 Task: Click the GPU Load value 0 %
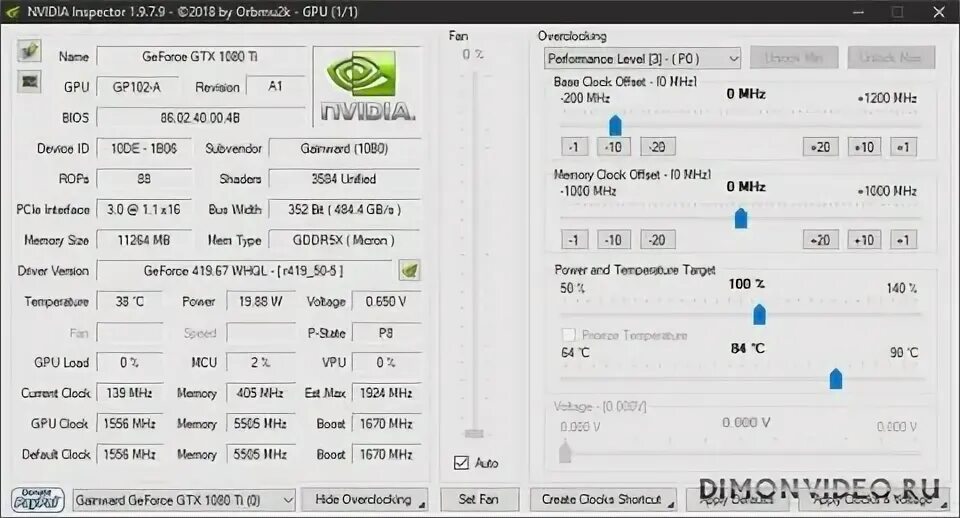tap(130, 362)
